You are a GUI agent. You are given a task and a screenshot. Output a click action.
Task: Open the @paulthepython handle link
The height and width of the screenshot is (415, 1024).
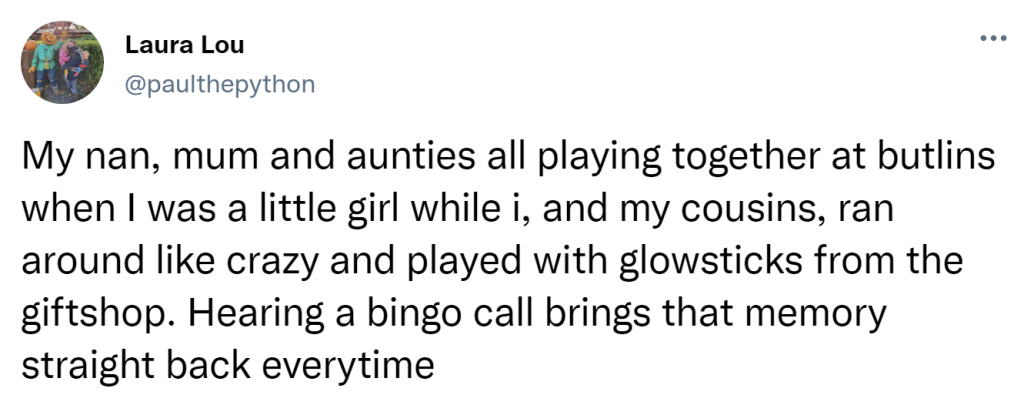click(219, 84)
